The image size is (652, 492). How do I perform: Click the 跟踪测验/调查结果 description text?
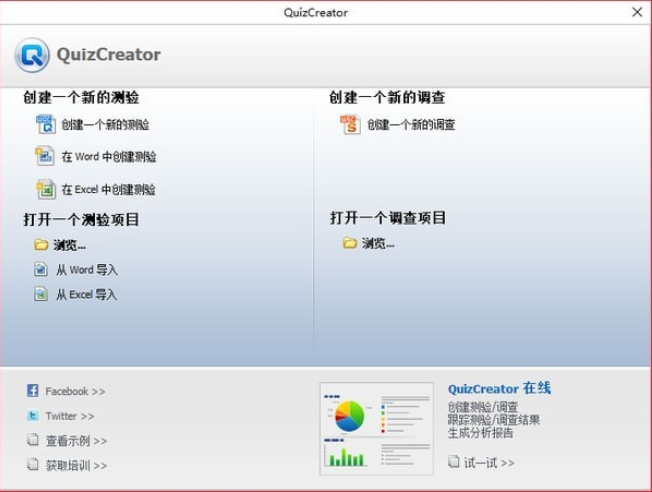pos(494,420)
